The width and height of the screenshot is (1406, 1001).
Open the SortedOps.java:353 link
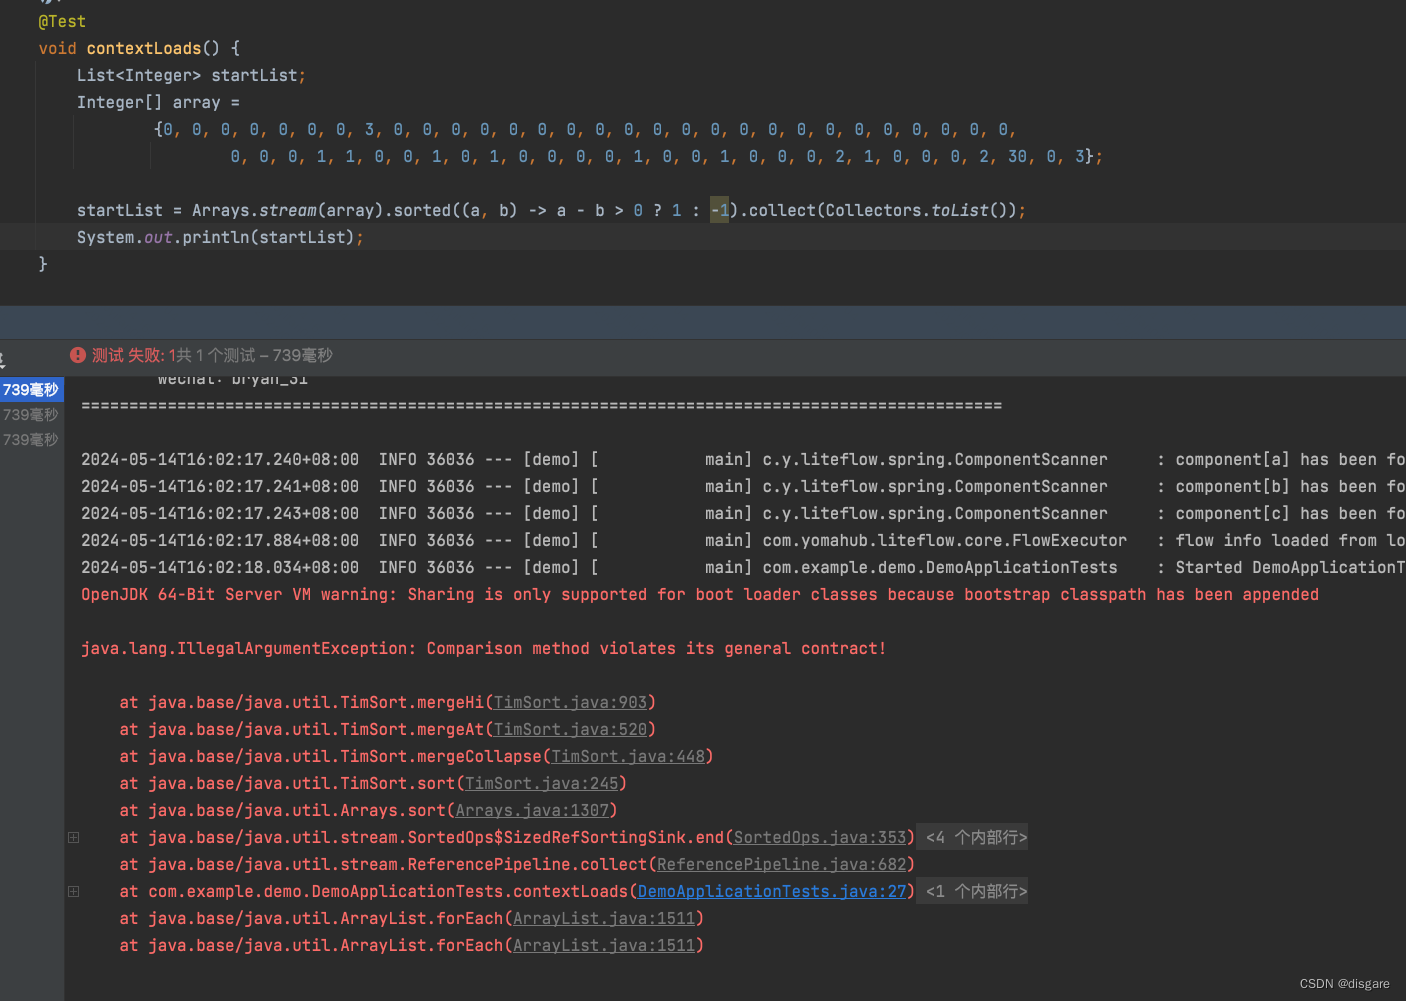pos(820,838)
